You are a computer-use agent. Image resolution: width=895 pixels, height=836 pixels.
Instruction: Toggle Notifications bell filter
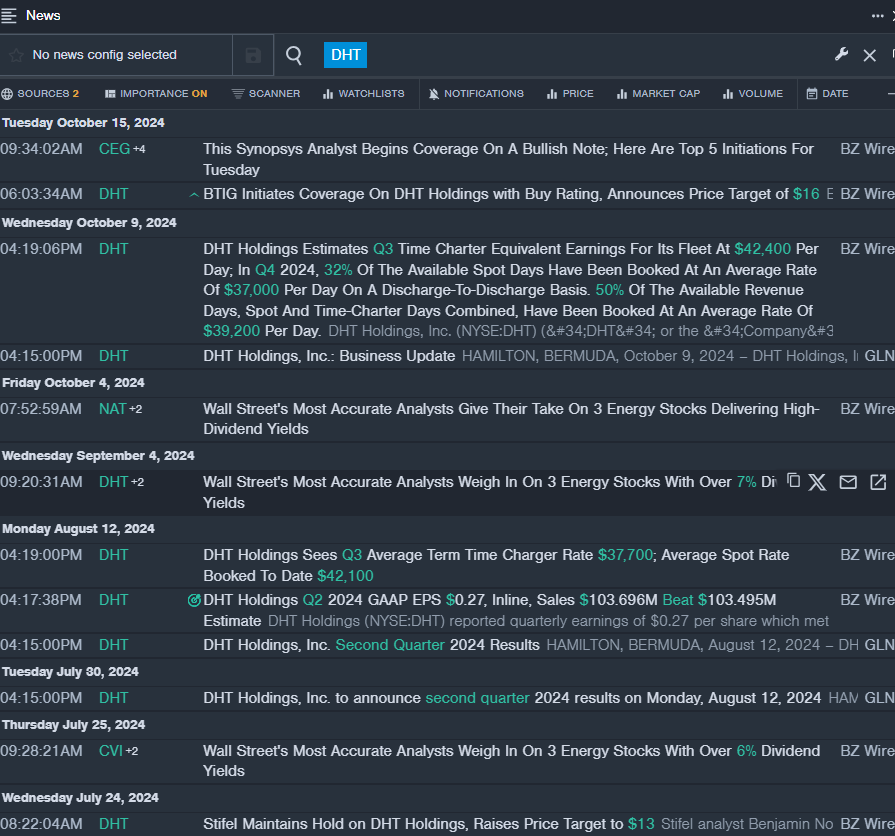tap(476, 94)
